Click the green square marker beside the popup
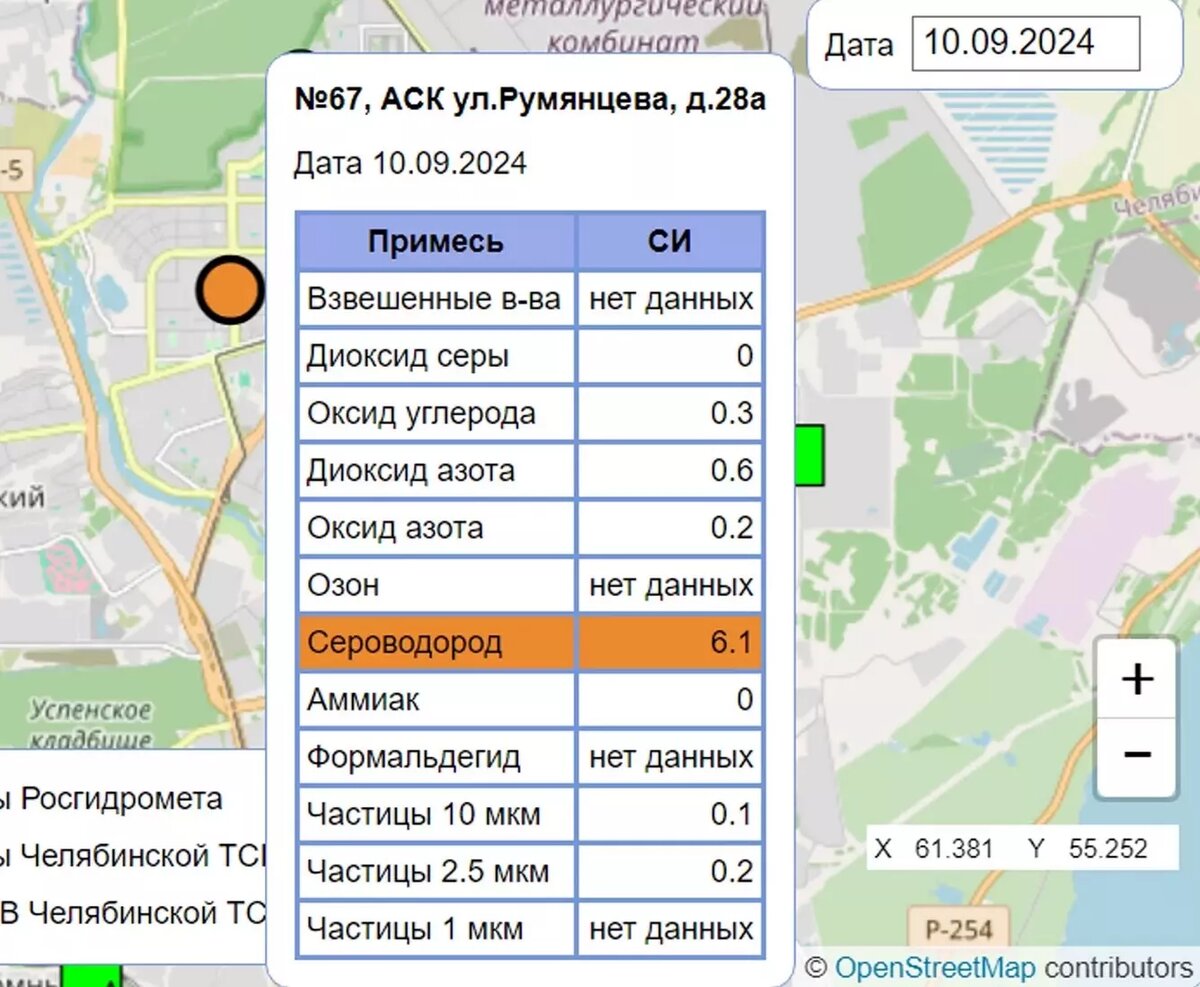 click(x=809, y=455)
